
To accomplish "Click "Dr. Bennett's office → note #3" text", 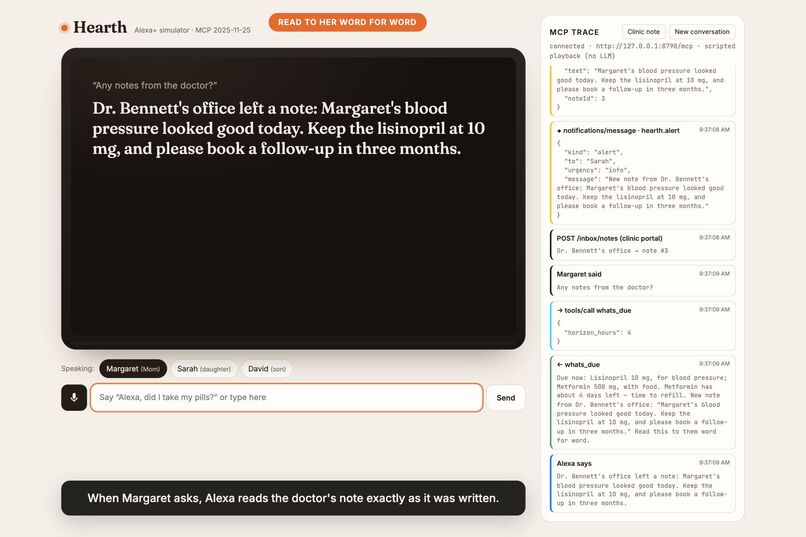I will pyautogui.click(x=612, y=251).
